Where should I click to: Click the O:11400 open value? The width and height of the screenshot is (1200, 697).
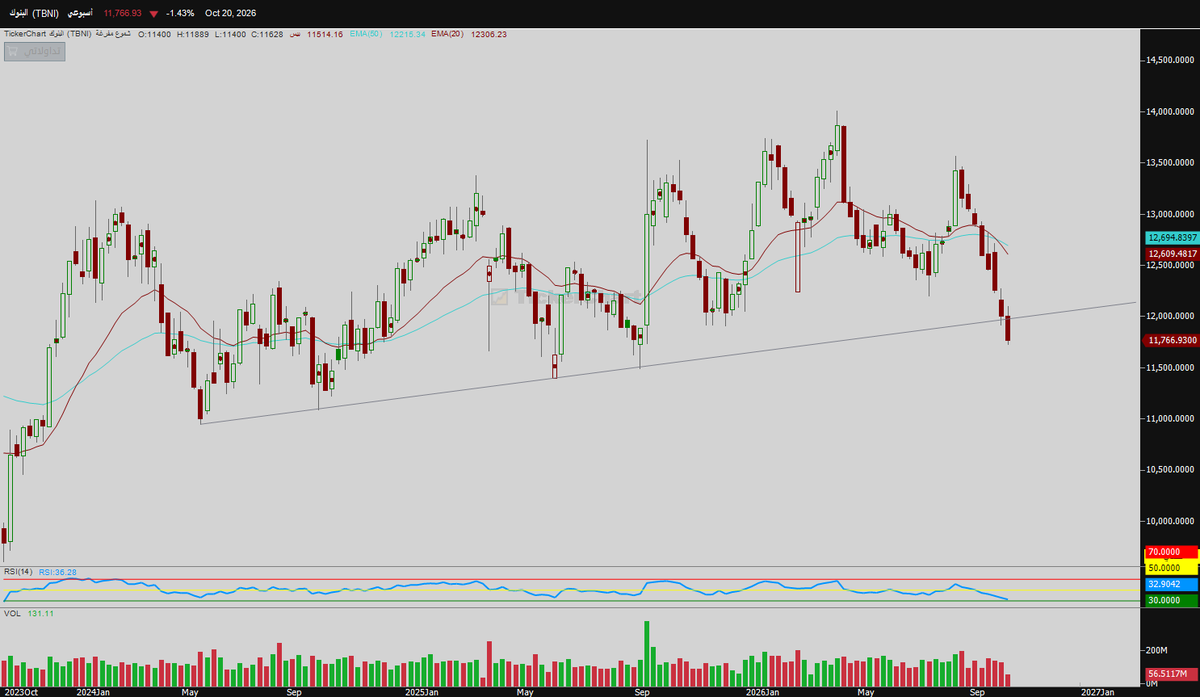155,34
